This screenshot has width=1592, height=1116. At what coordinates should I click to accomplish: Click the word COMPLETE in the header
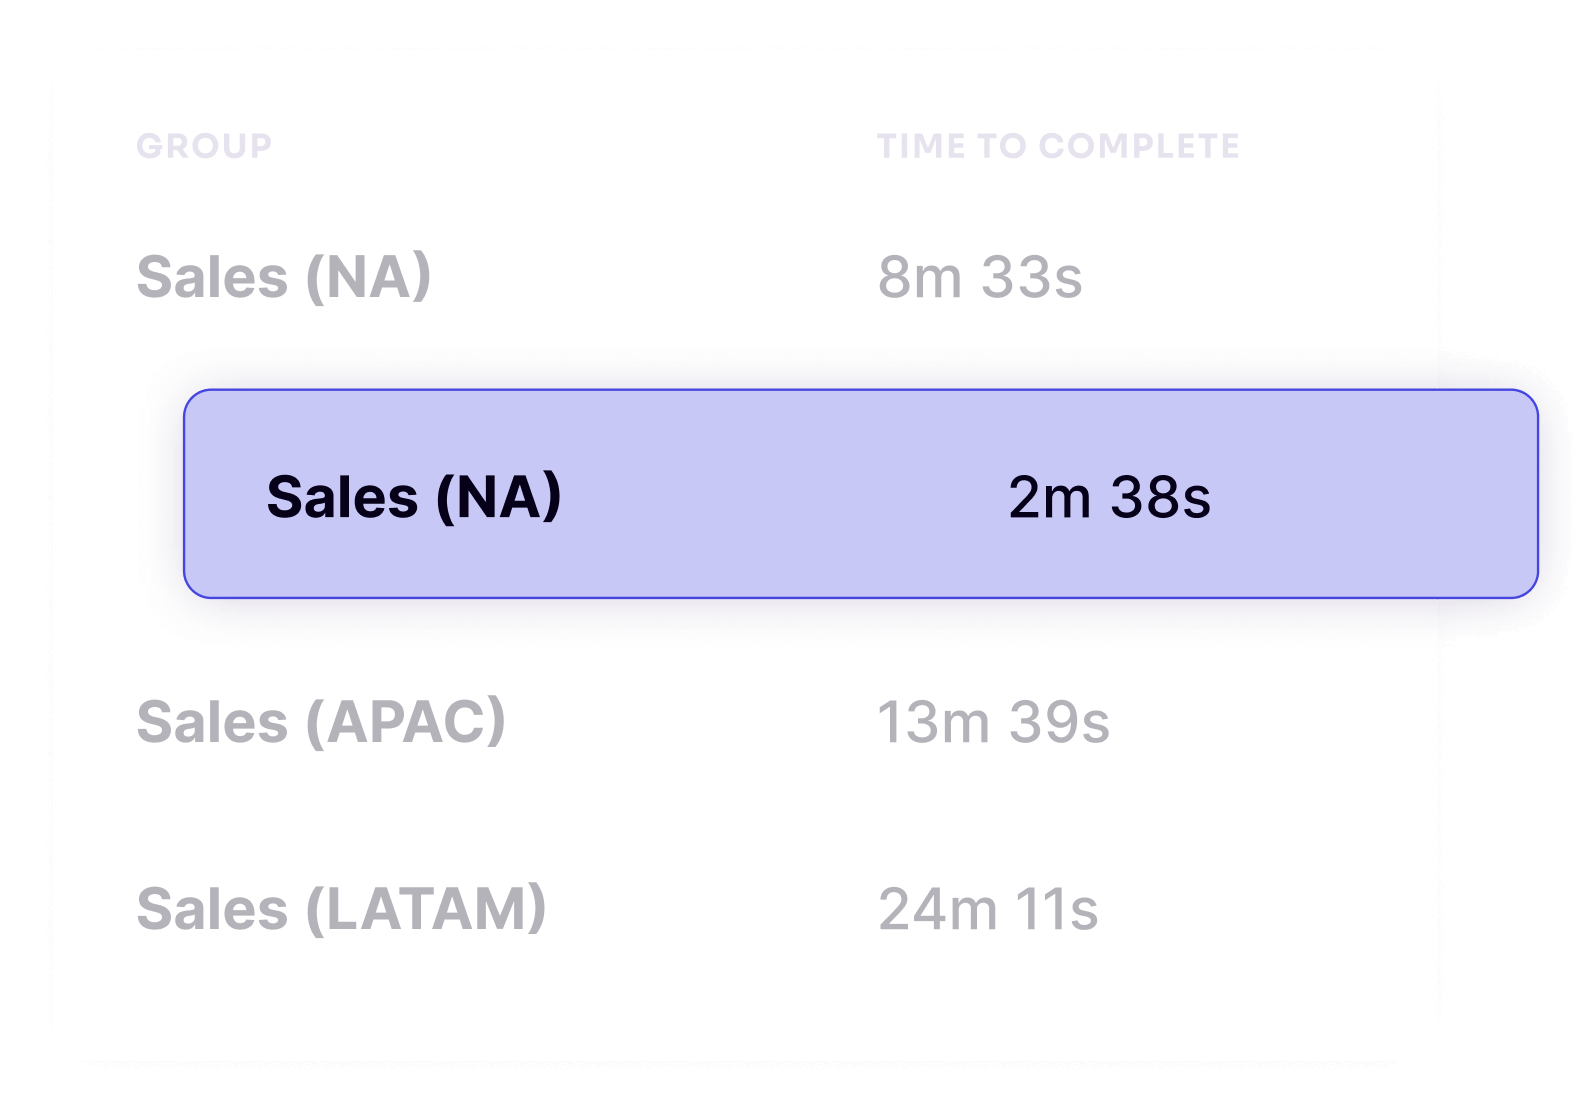coord(1139,146)
